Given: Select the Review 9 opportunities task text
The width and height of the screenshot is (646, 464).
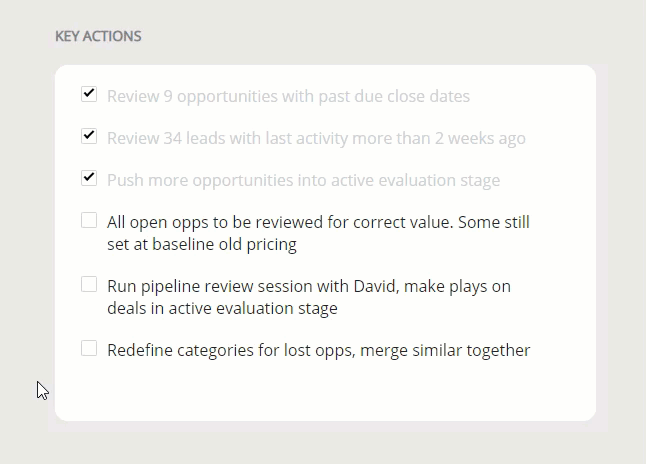Looking at the screenshot, I should click(x=288, y=96).
